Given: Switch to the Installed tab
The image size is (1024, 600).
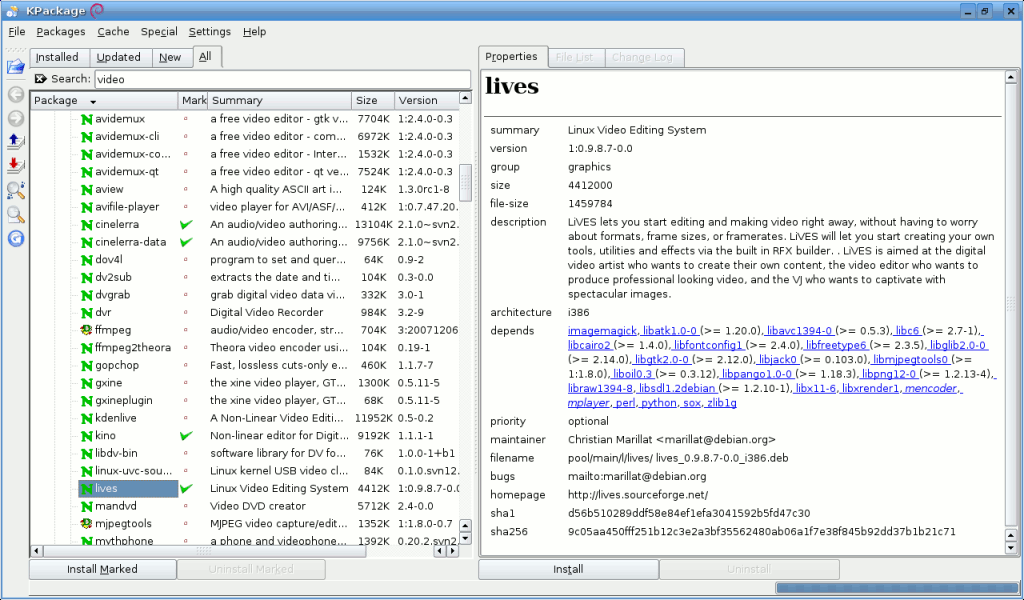Looking at the screenshot, I should (59, 57).
